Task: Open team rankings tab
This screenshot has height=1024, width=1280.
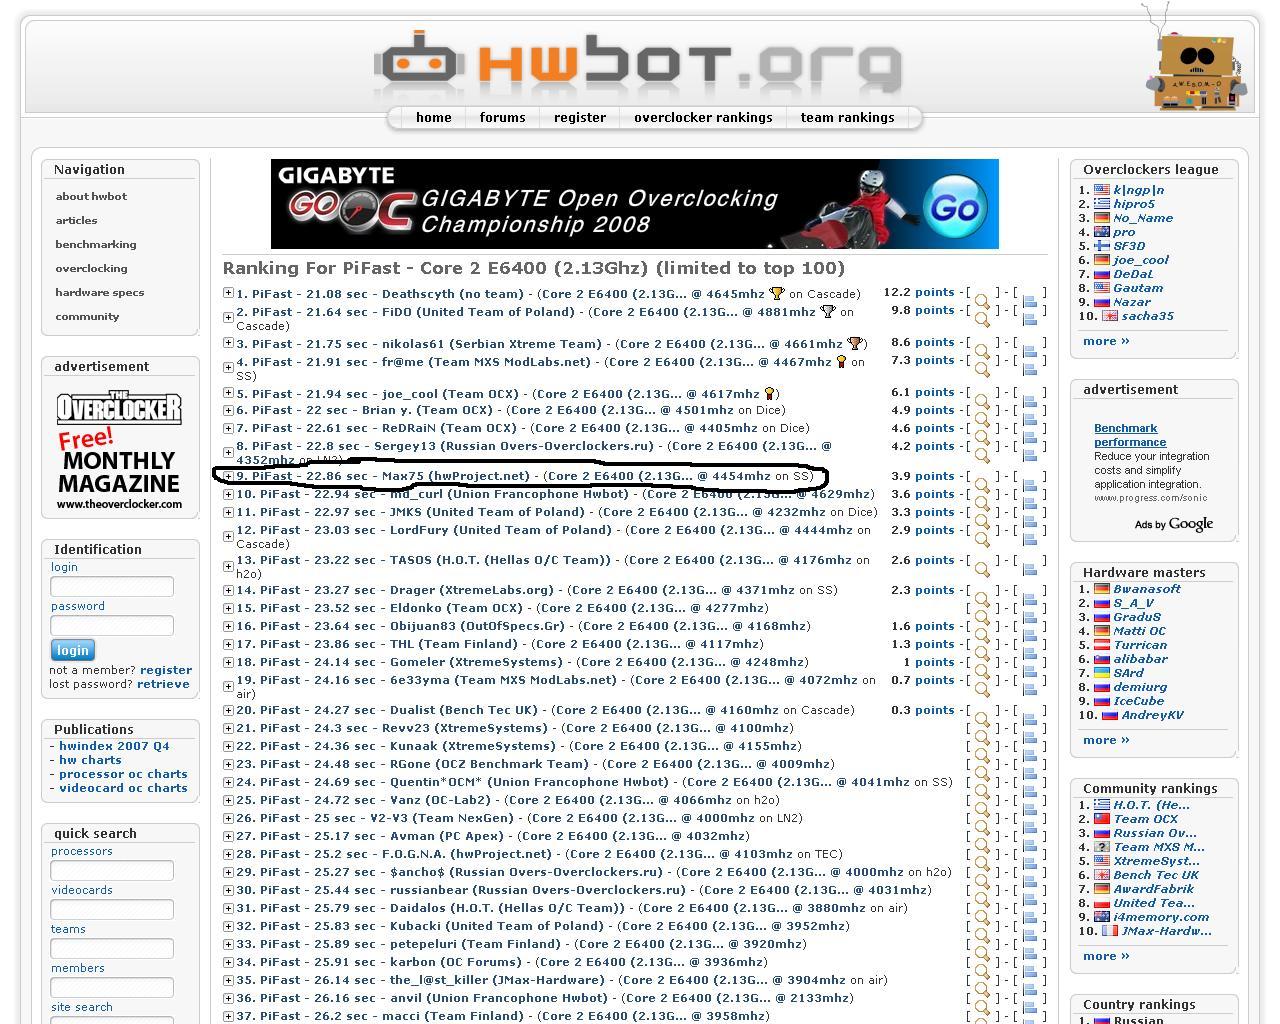Action: [x=847, y=118]
